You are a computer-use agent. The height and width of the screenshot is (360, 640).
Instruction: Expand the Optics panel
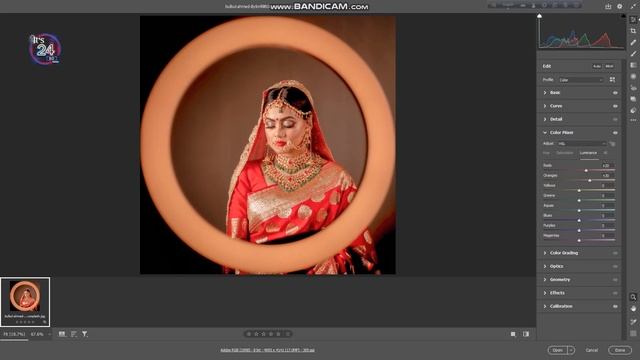[545, 266]
